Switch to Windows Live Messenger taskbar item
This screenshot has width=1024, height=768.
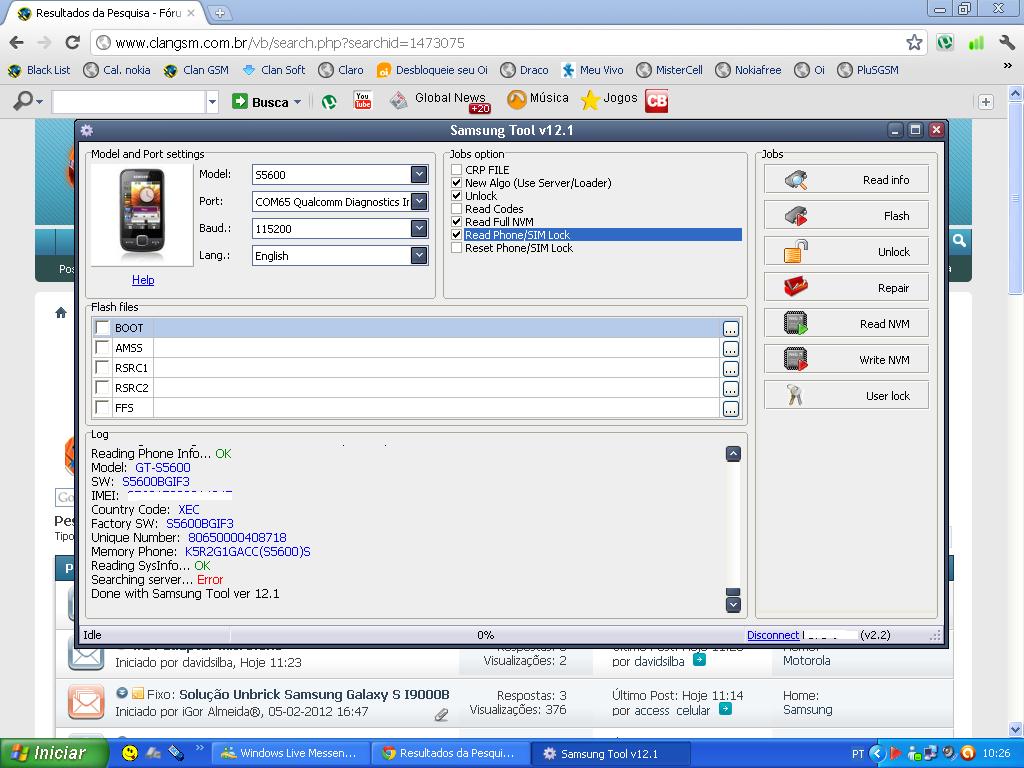click(291, 753)
